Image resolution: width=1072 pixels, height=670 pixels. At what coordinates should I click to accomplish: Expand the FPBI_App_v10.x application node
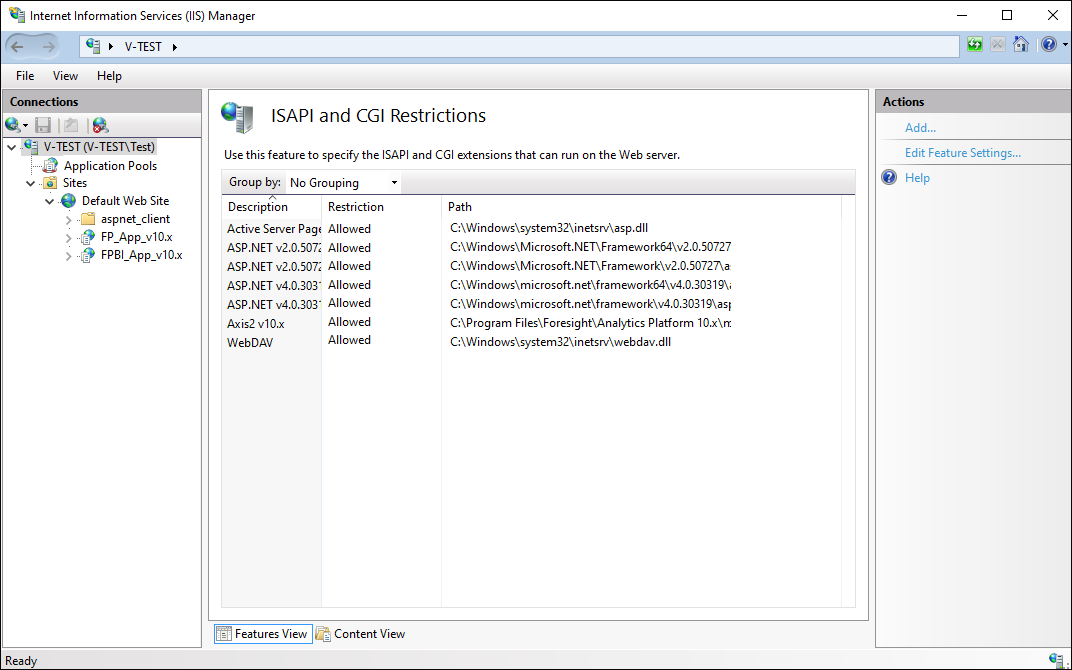[69, 255]
